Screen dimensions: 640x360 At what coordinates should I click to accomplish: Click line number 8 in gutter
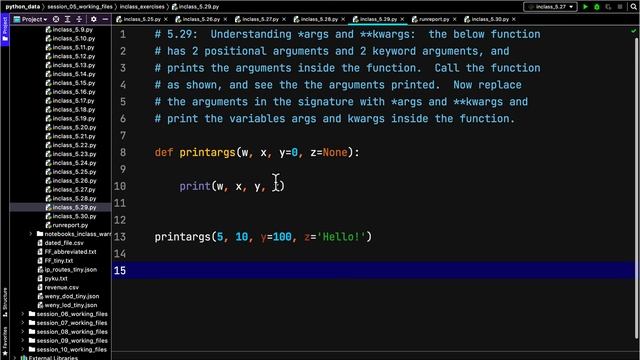123,153
